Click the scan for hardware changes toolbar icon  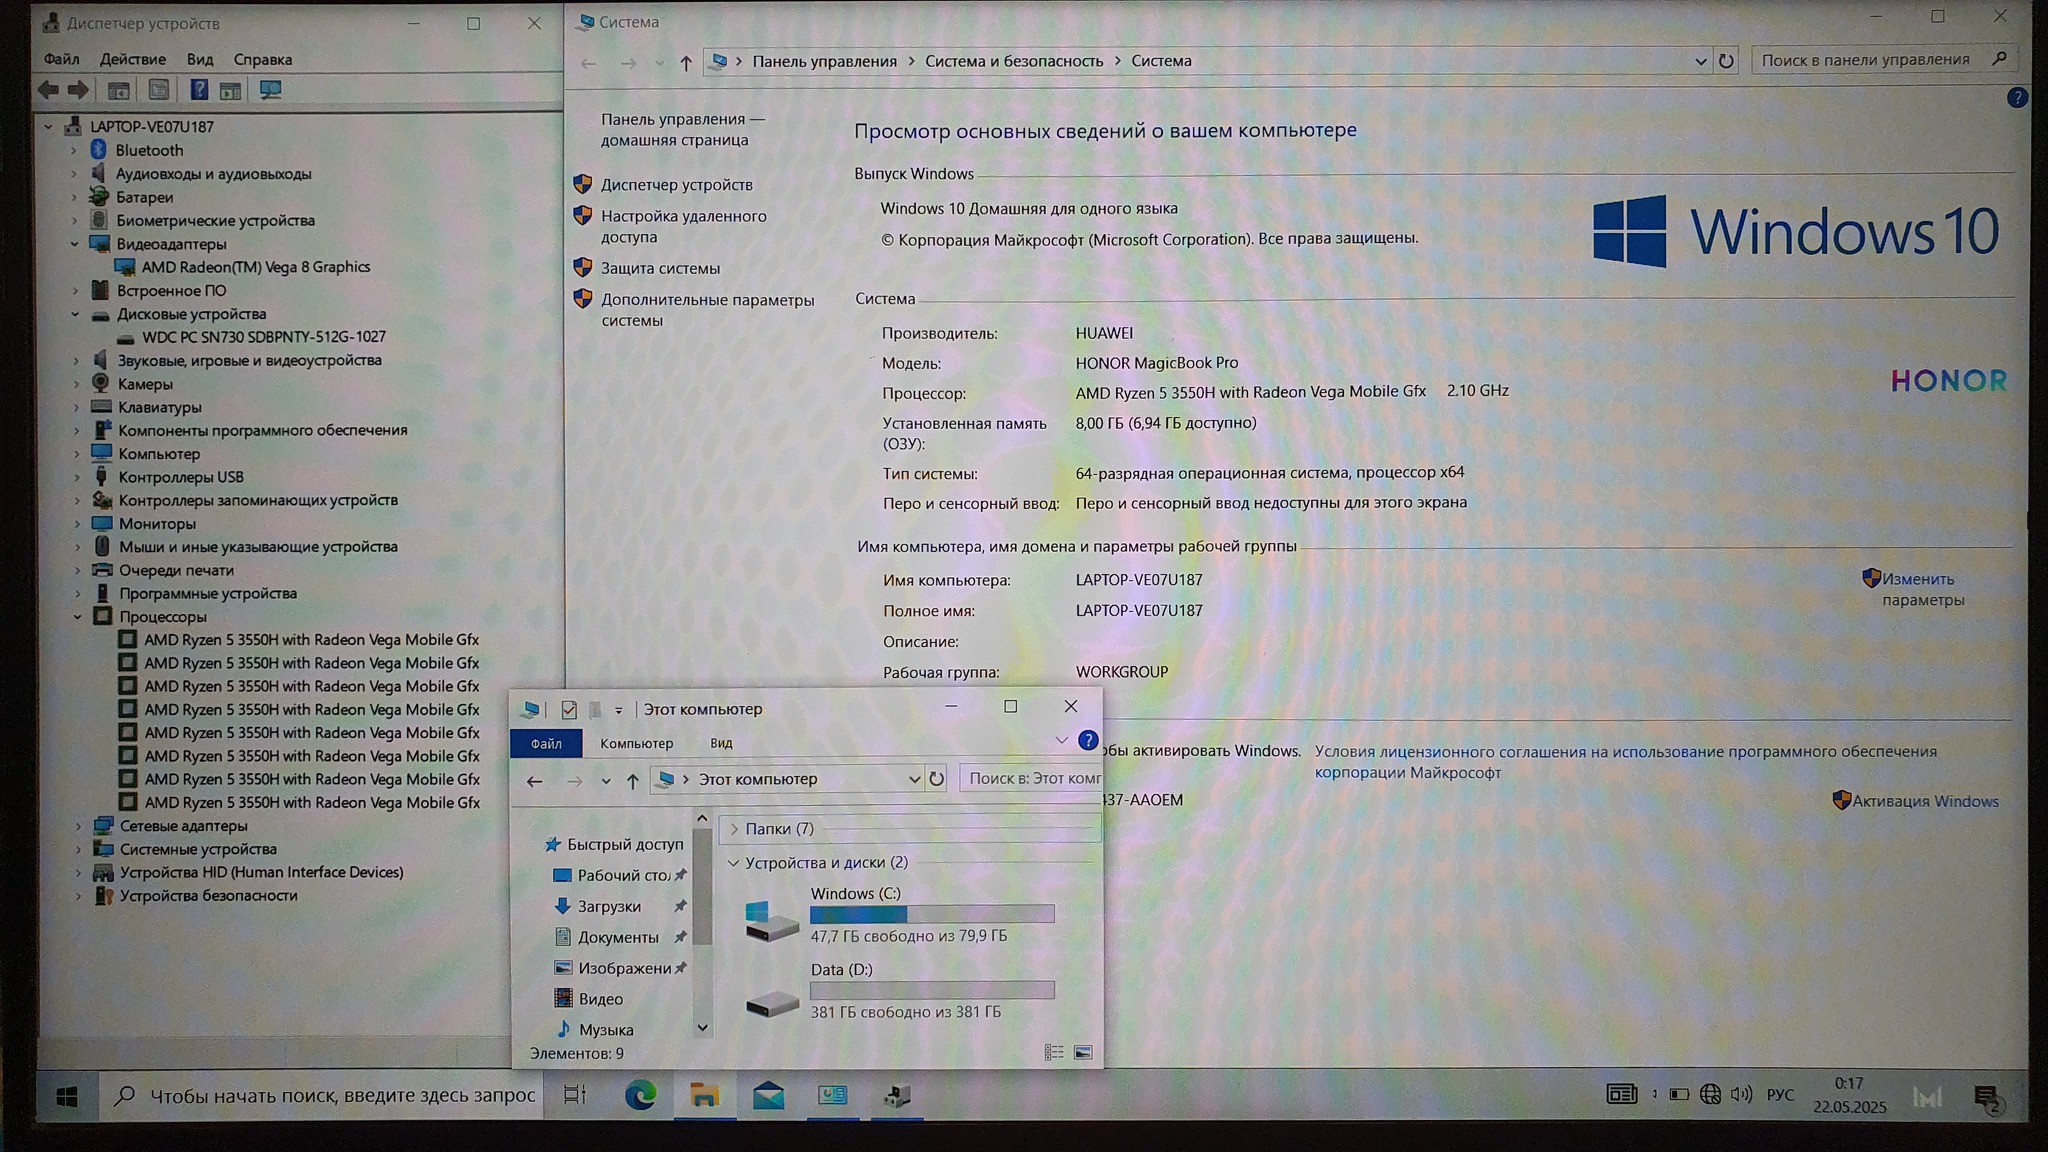(x=270, y=91)
